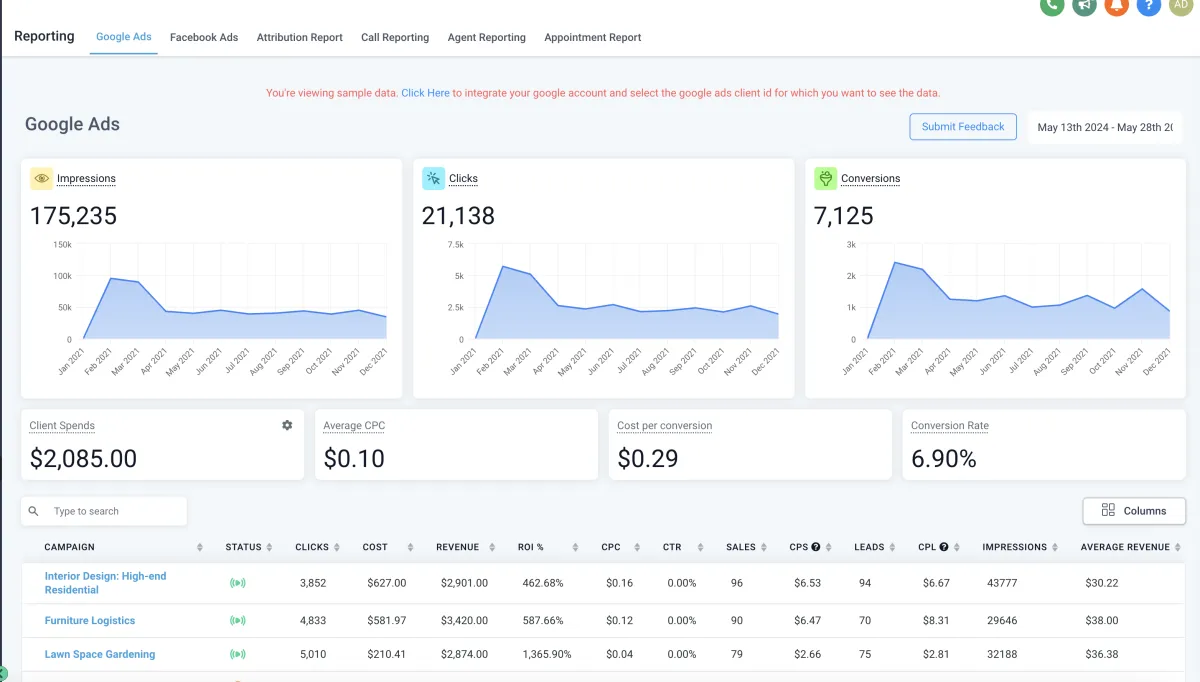Click the Client Spends settings gear
Screen dimensions: 1200x682
[287, 425]
